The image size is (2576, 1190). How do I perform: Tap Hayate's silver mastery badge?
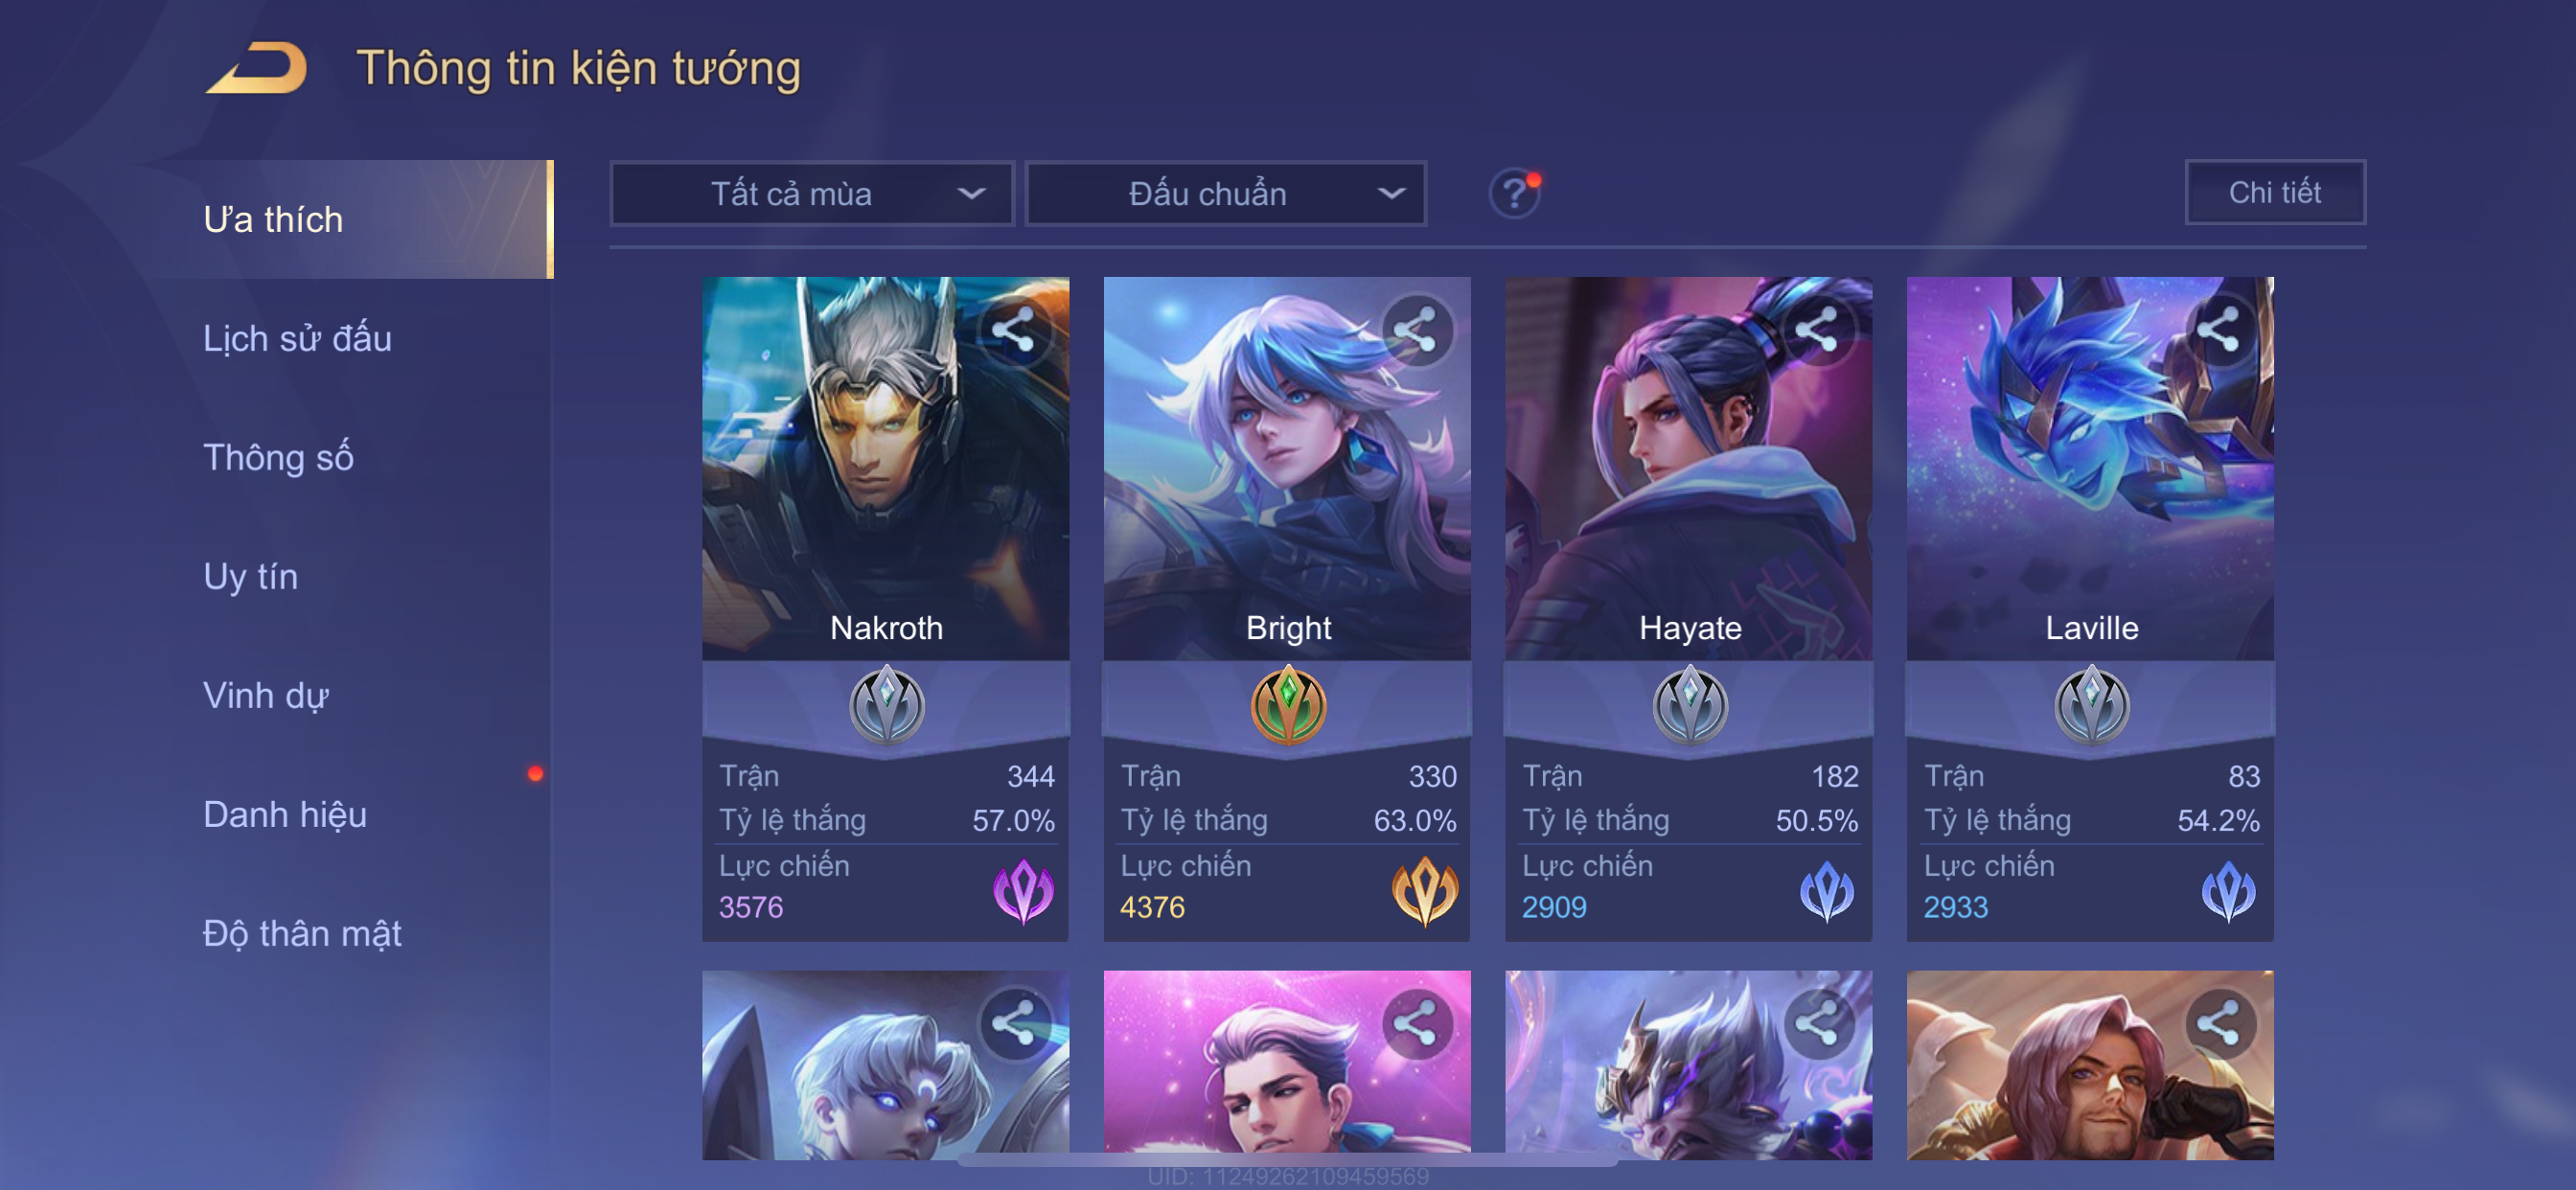coord(1690,705)
